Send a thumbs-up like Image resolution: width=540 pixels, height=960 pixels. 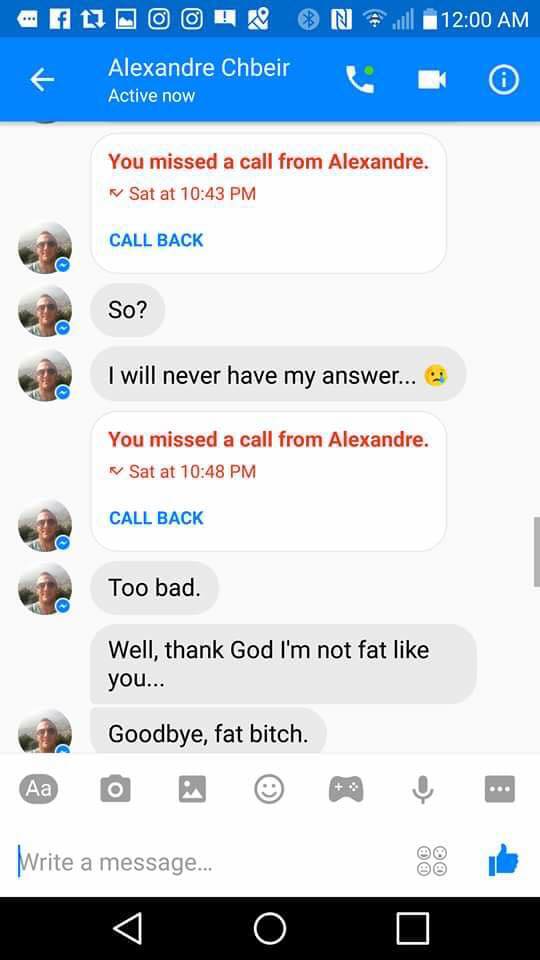click(503, 860)
